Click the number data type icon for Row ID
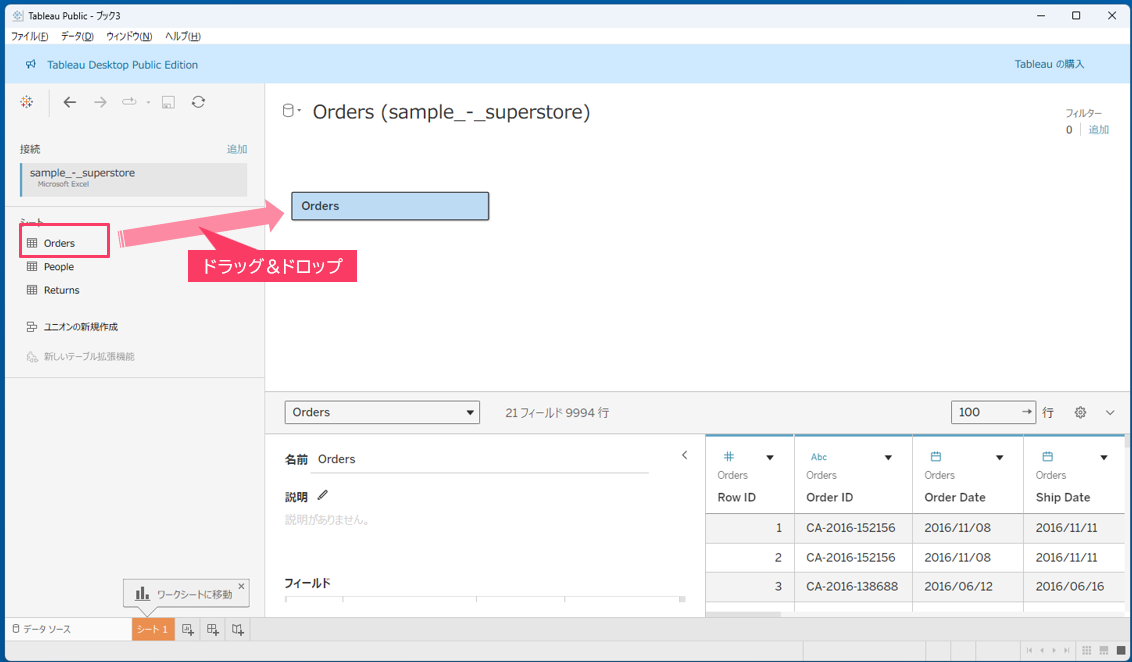Screen dimensions: 1132x662 (728, 457)
